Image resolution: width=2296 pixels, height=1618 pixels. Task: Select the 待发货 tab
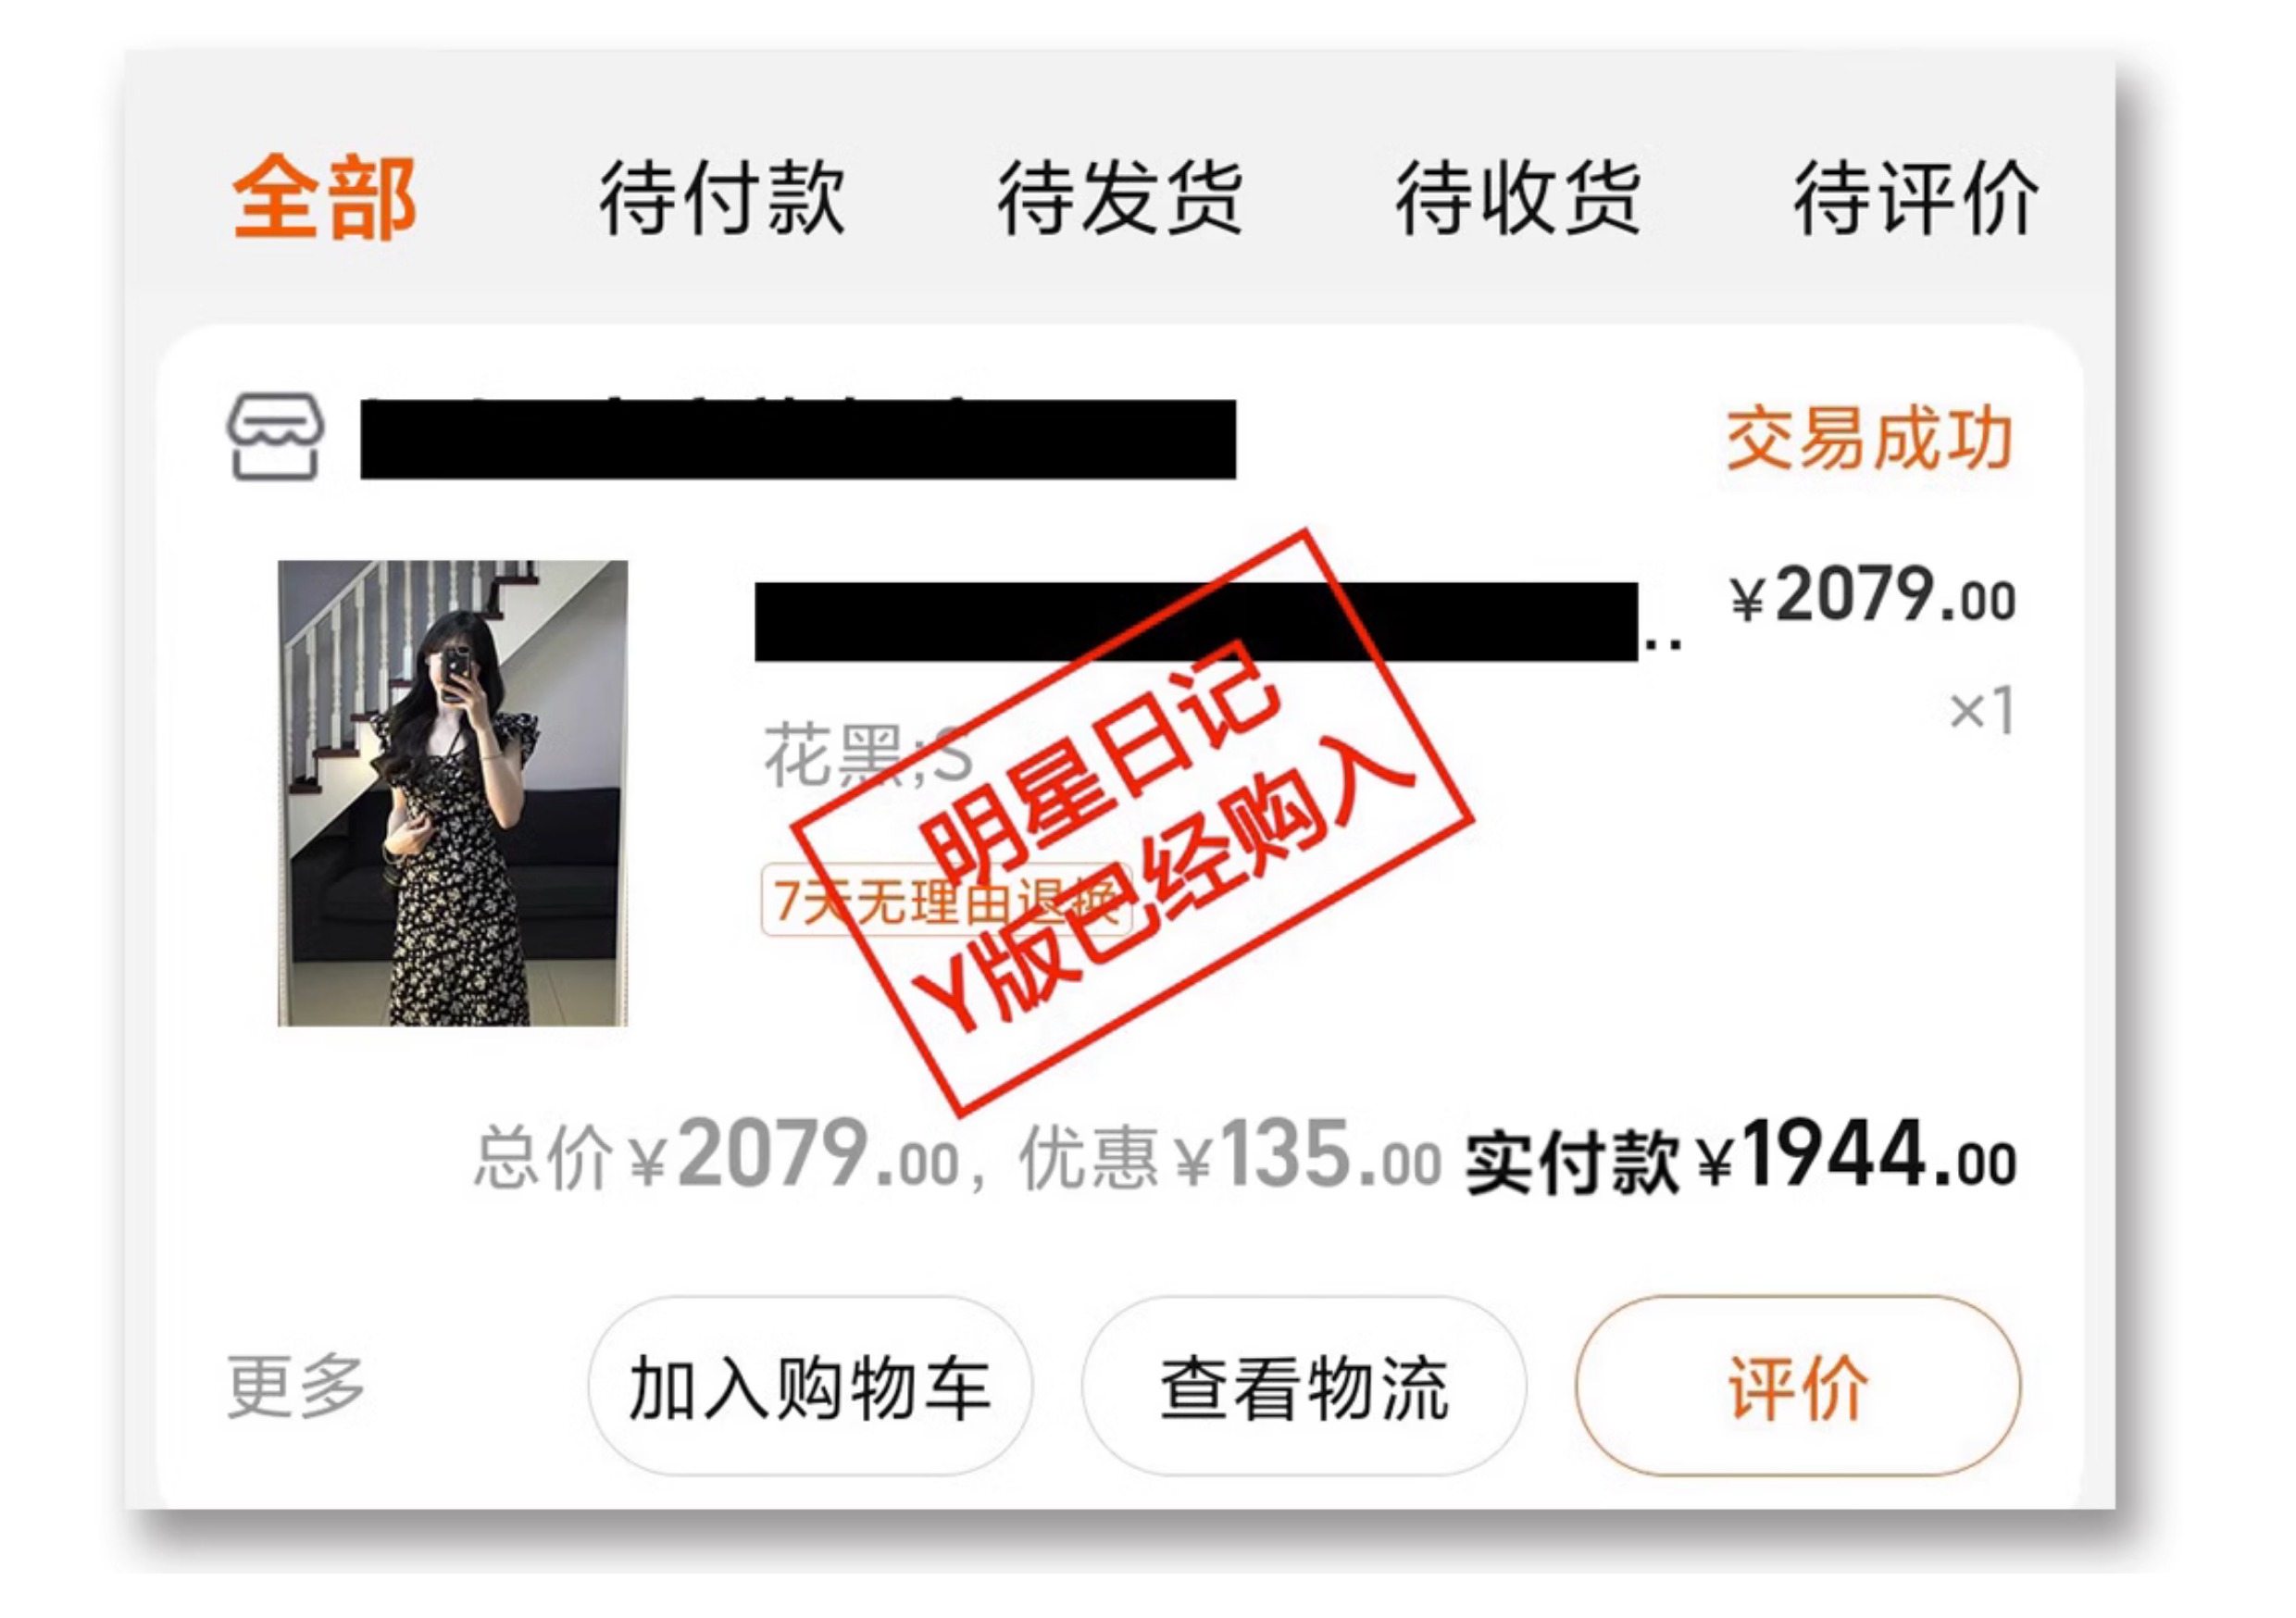pos(1120,197)
